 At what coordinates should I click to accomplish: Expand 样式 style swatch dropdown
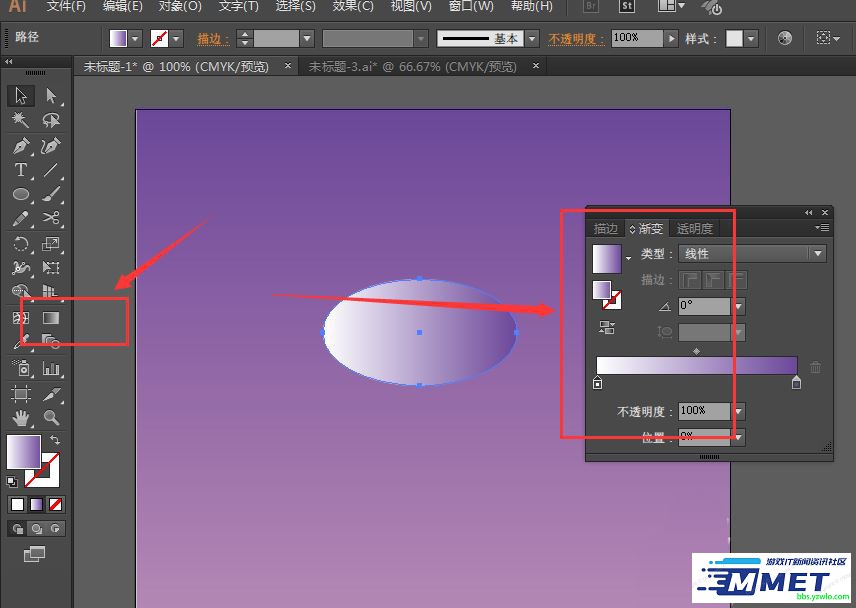(751, 39)
